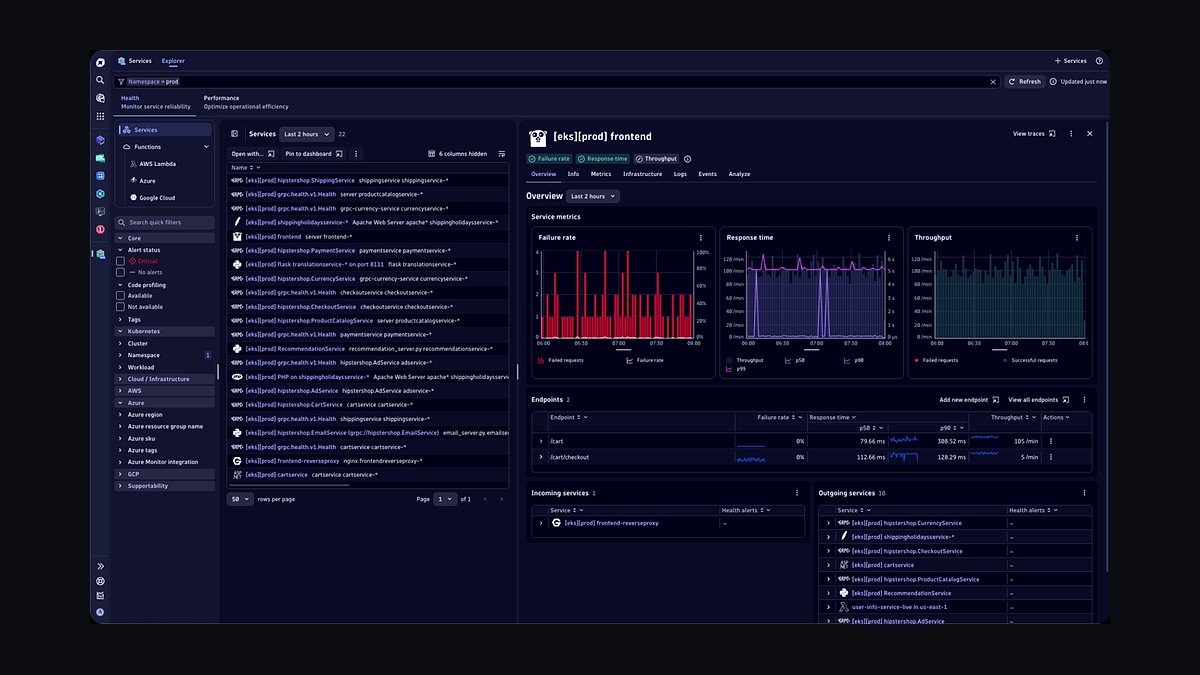1200x675 pixels.
Task: Clear the Namespace filter with X icon
Action: pos(993,82)
